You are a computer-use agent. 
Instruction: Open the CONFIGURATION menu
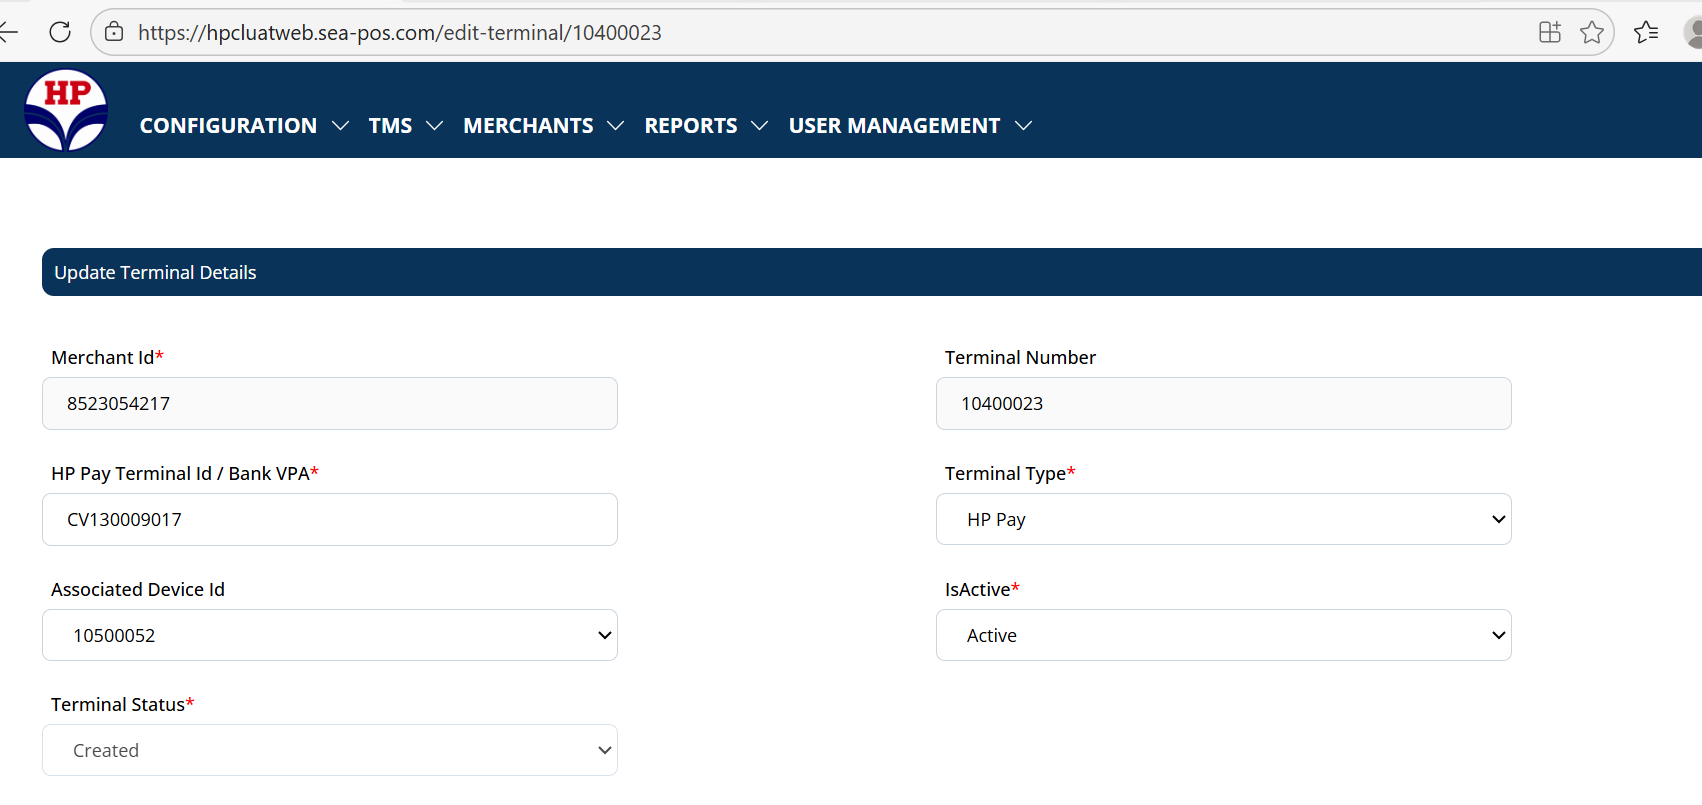tap(243, 126)
